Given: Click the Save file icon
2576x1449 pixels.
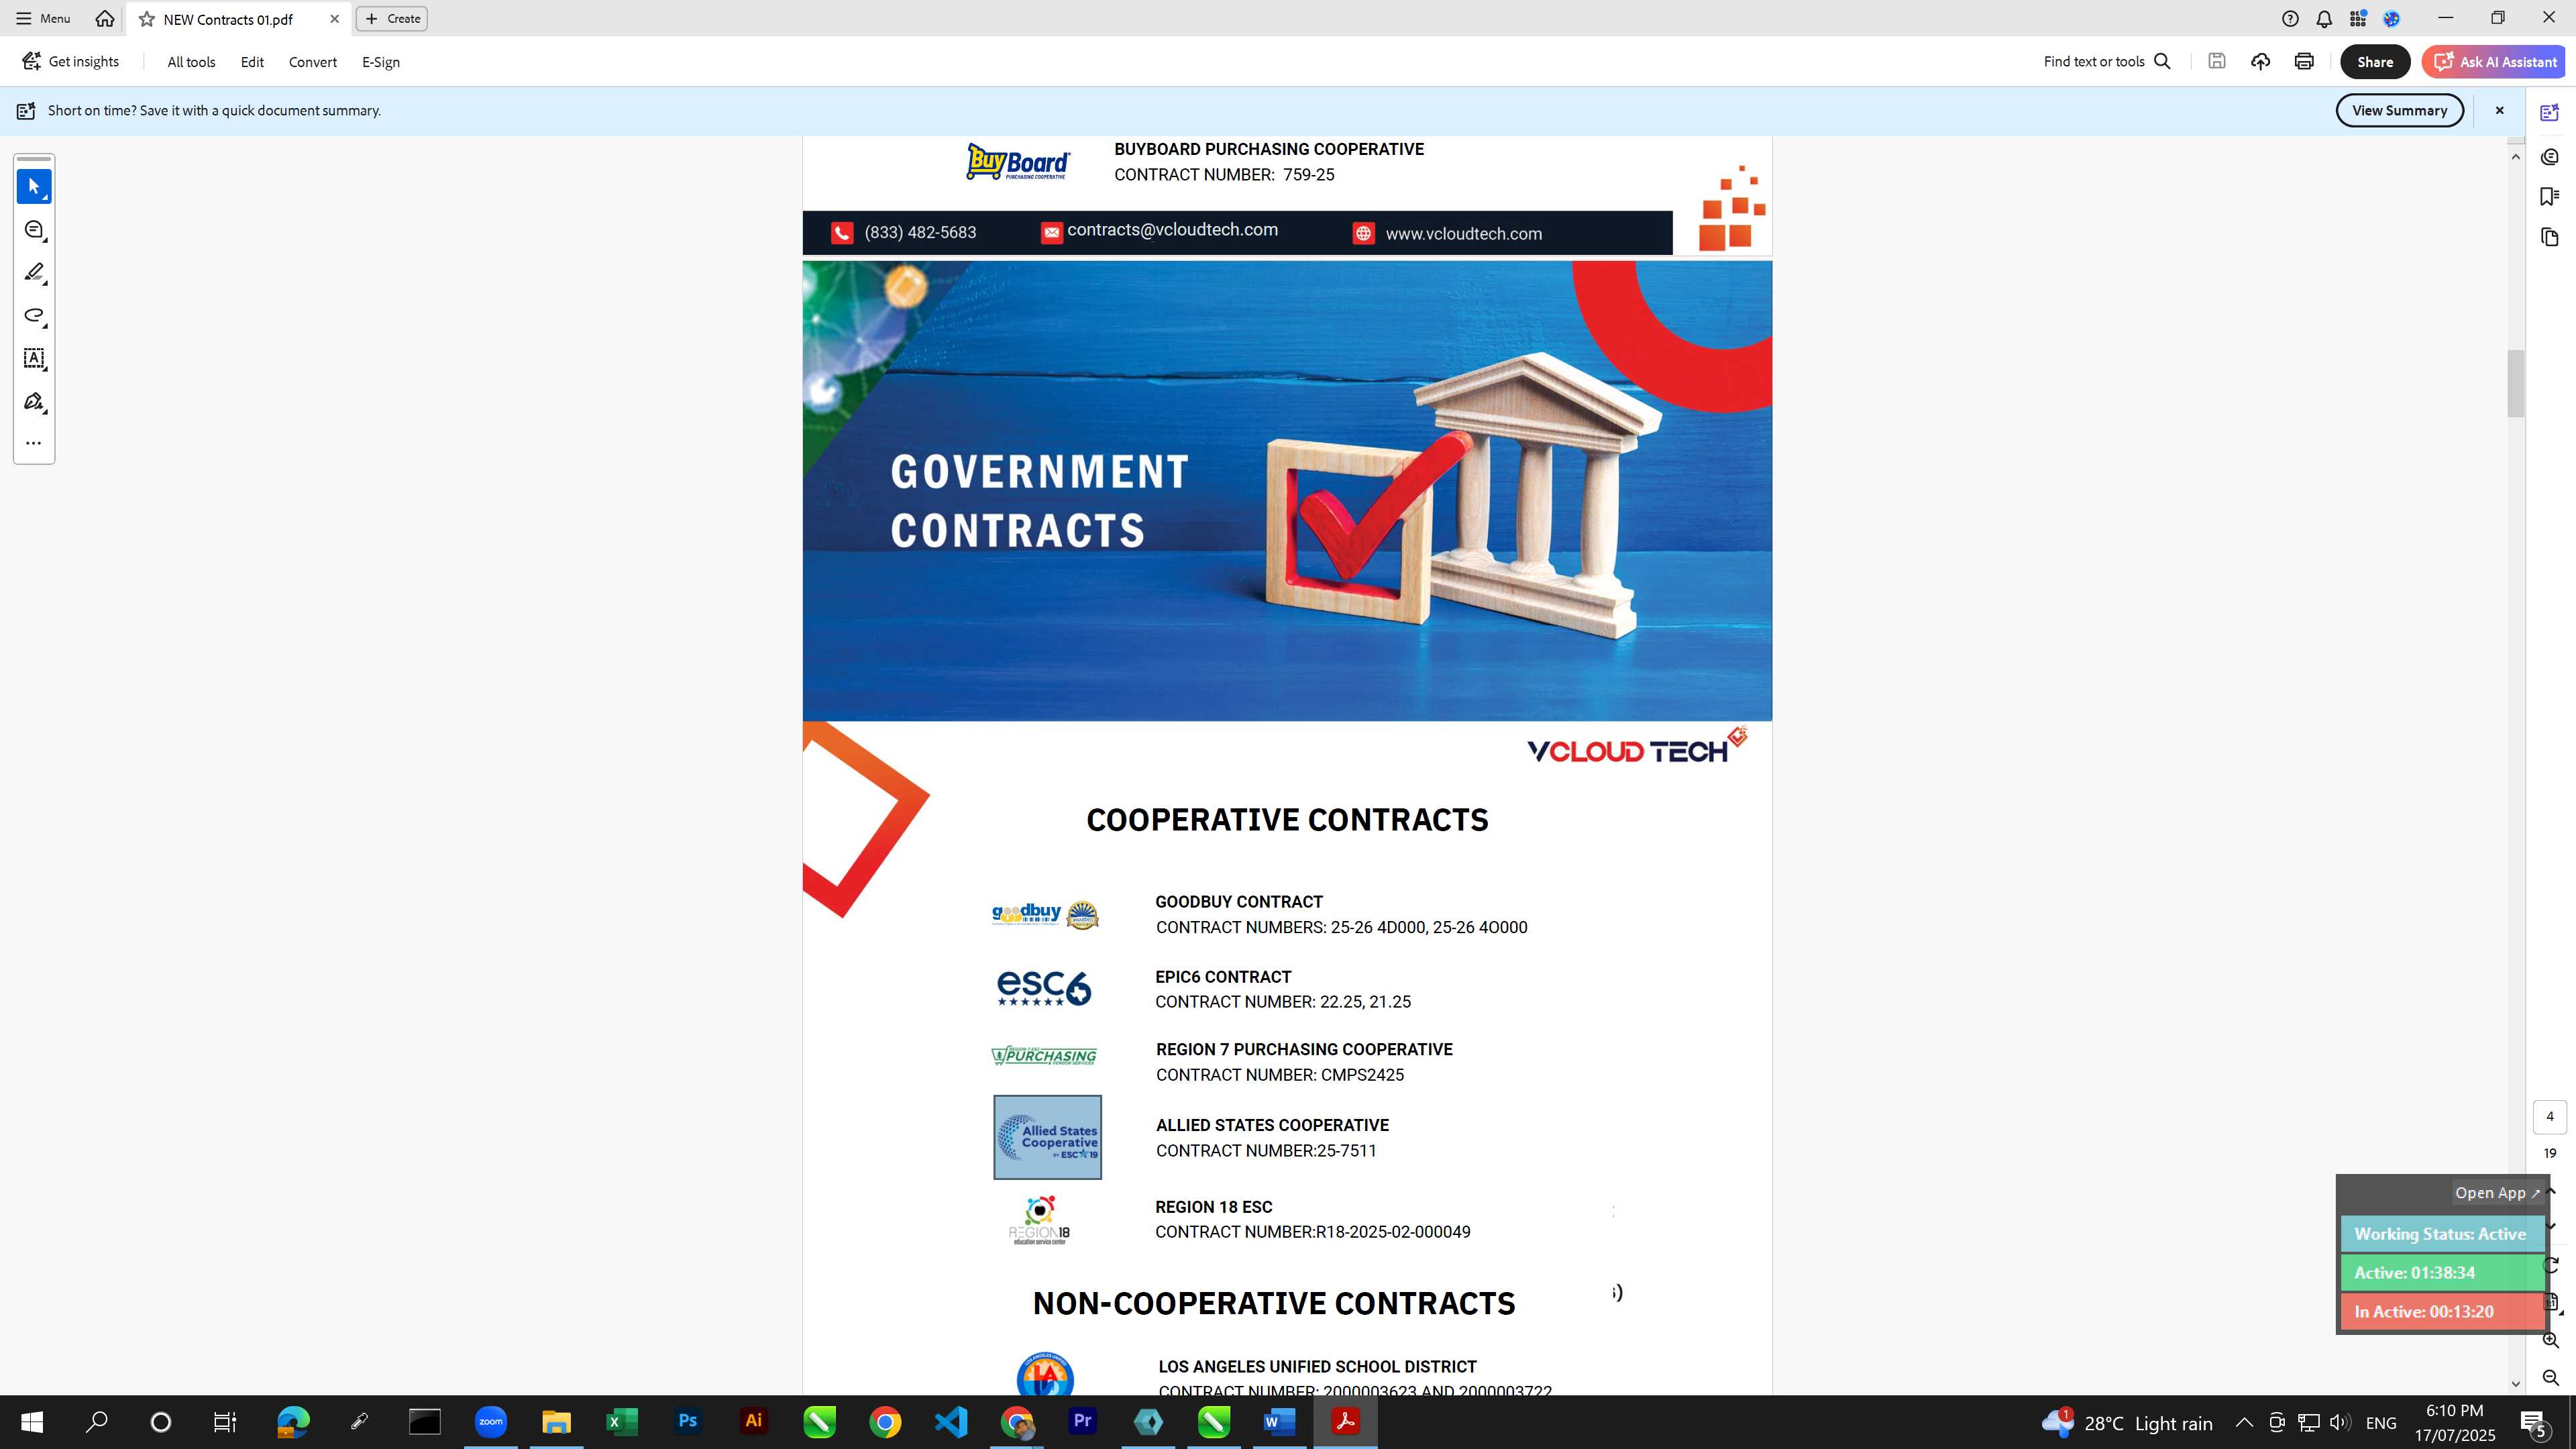Looking at the screenshot, I should point(2217,61).
